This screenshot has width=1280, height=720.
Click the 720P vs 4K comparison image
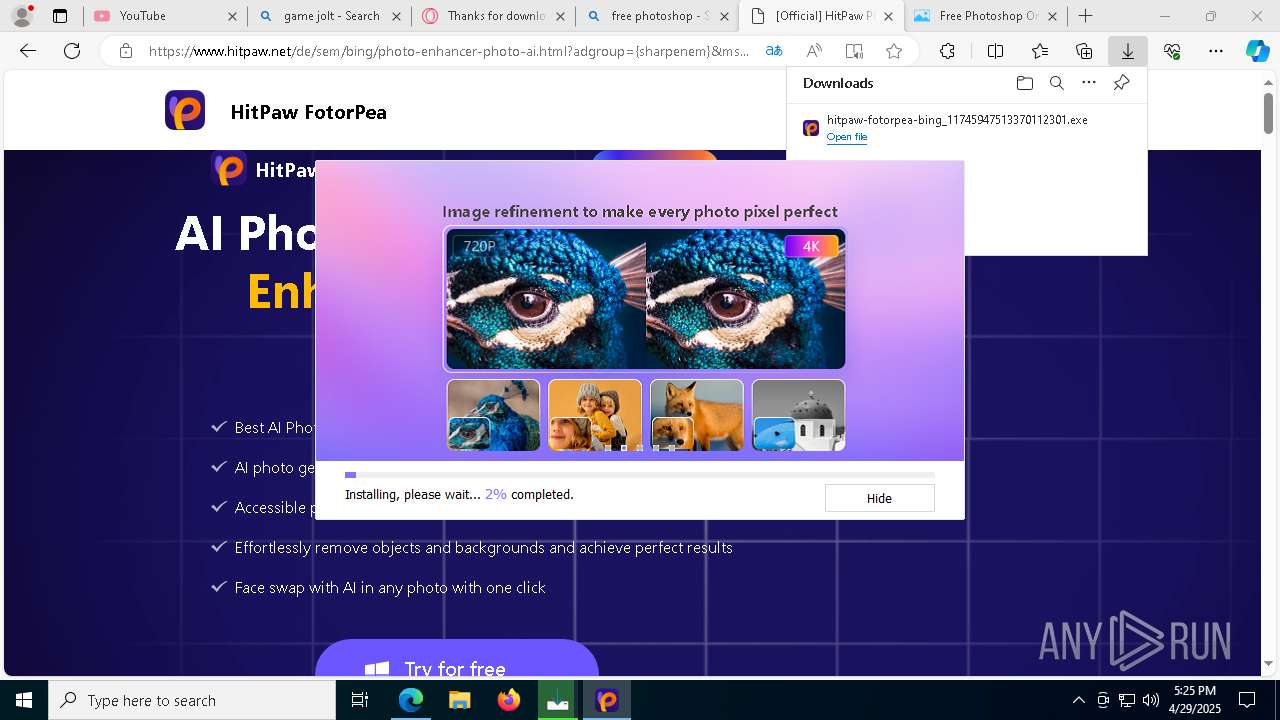[x=645, y=299]
